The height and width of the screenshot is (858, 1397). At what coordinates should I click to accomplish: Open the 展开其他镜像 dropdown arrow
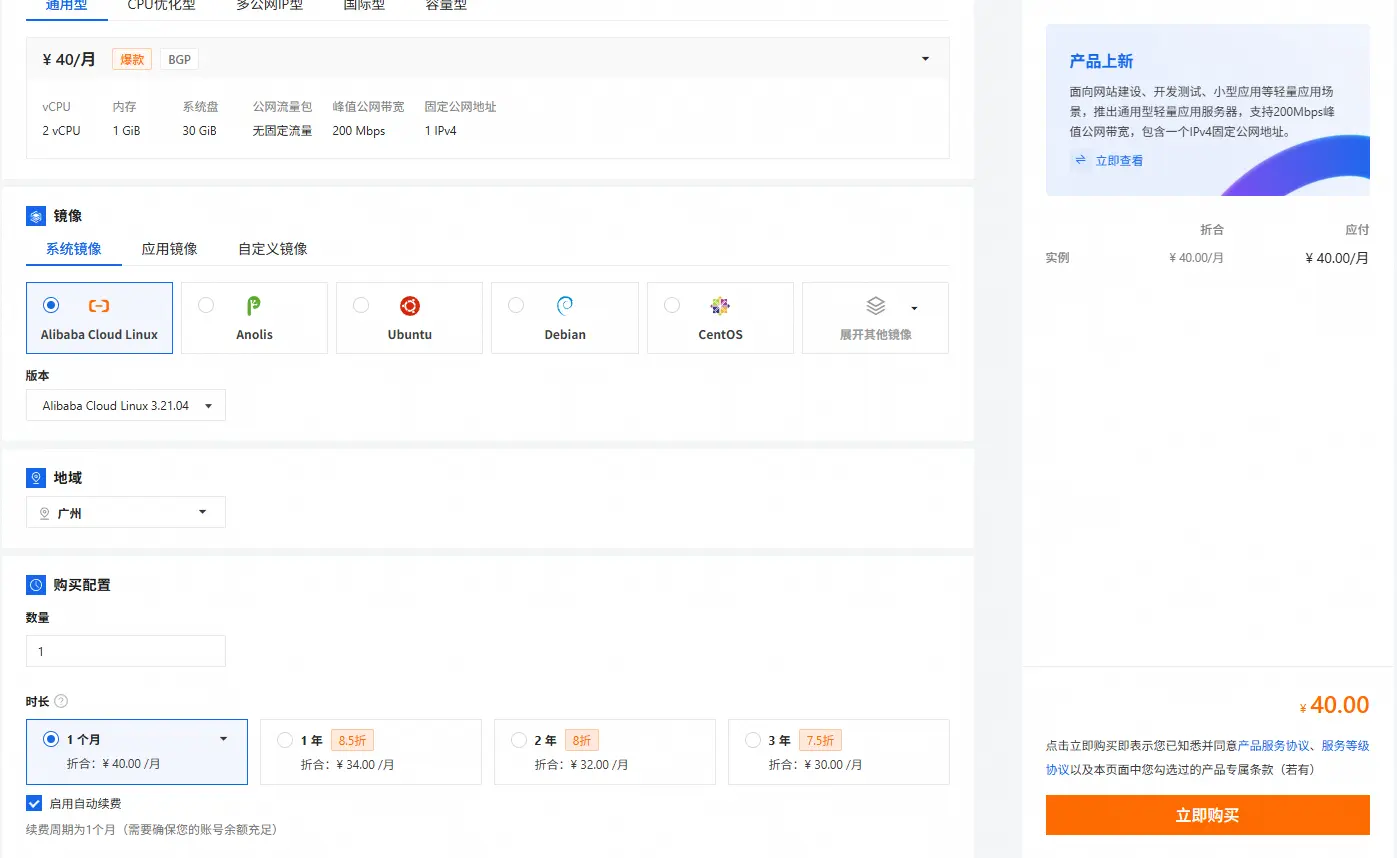pos(914,308)
